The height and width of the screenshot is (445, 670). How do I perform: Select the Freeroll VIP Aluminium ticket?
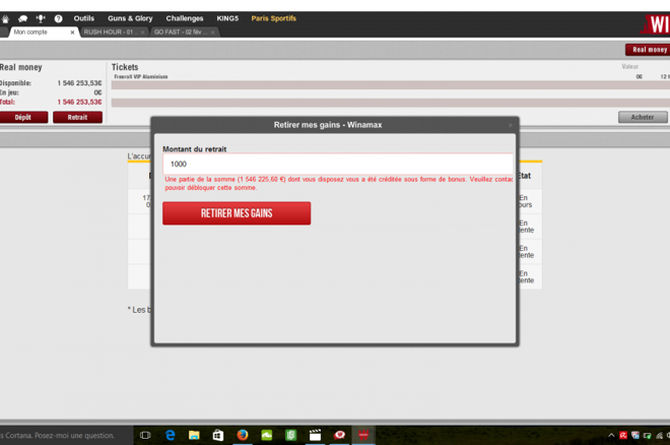(141, 77)
